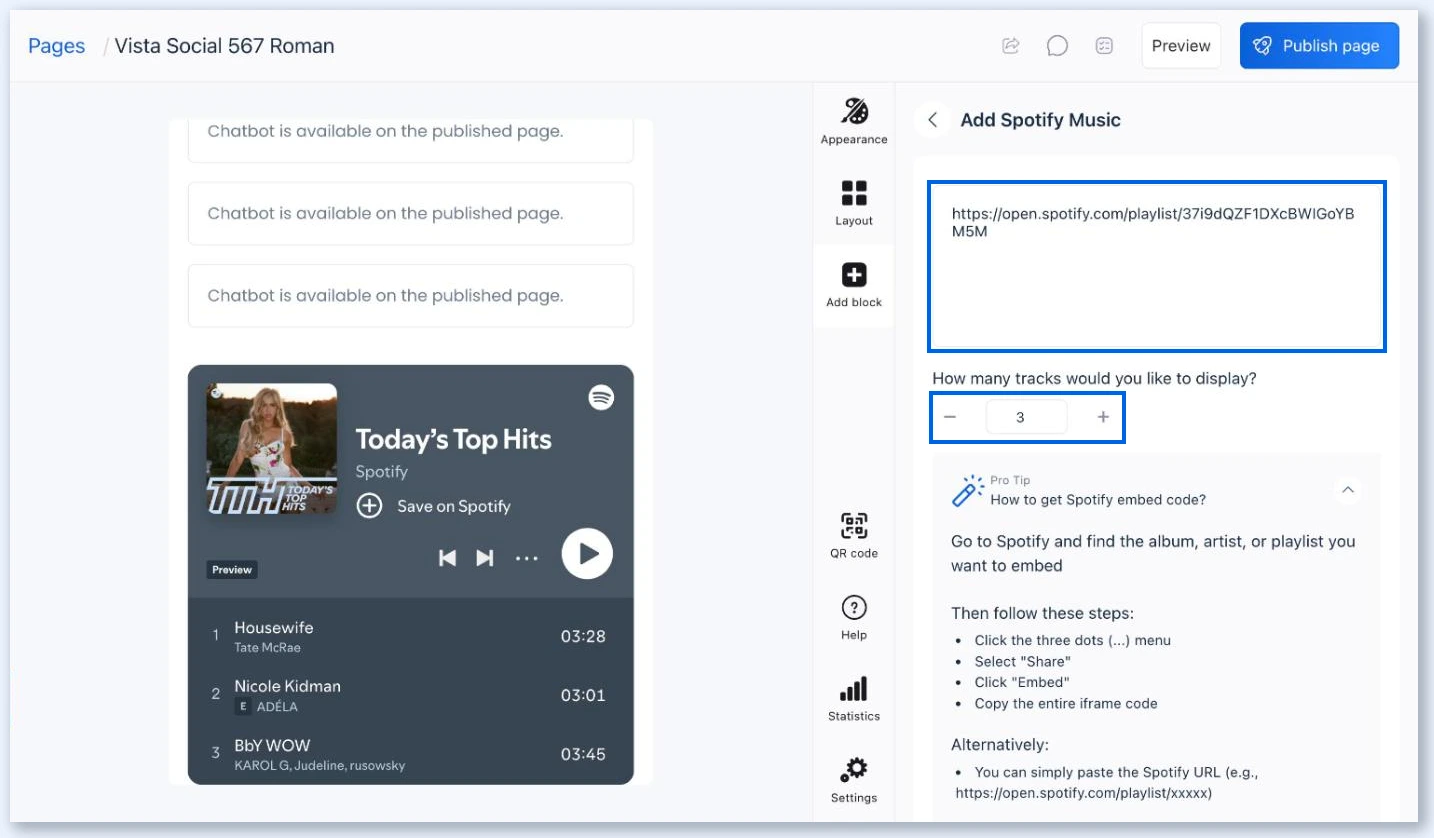Click the Preview badge in the player
Screen dimensions: 1434x838
[x=232, y=570]
